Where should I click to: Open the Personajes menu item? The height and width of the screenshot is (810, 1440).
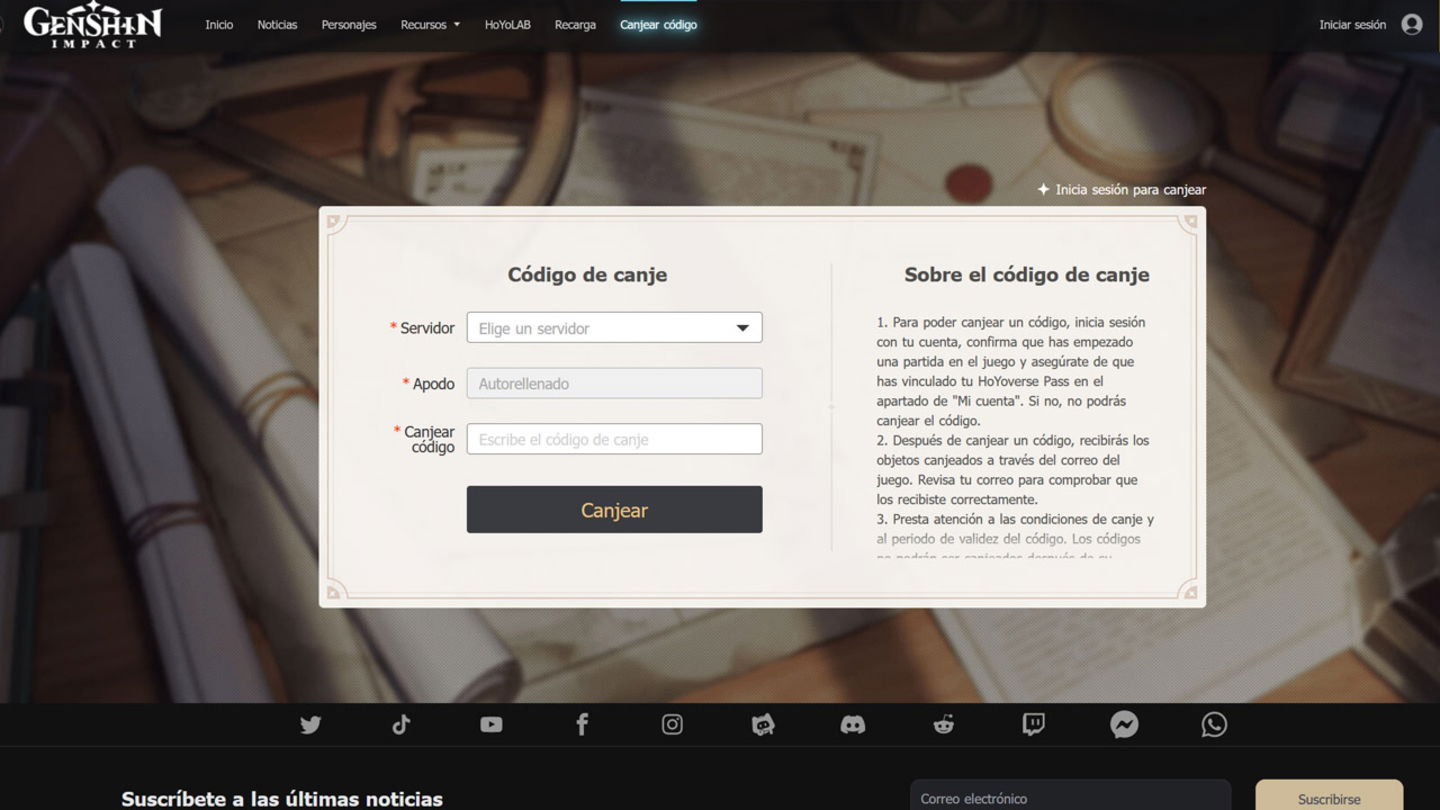pyautogui.click(x=349, y=25)
